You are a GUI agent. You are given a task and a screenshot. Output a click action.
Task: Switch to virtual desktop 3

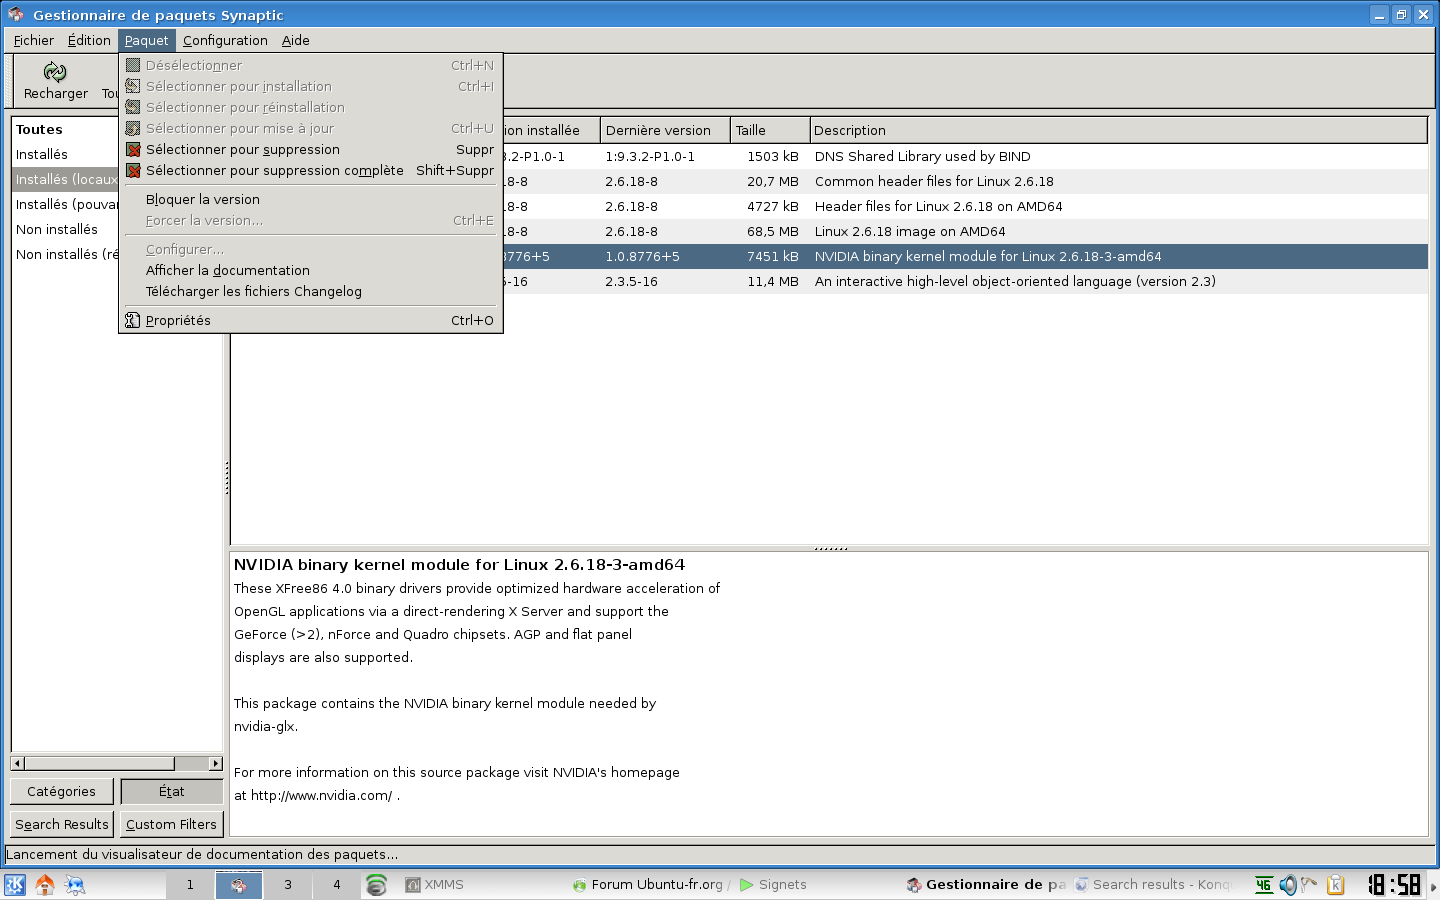(288, 885)
